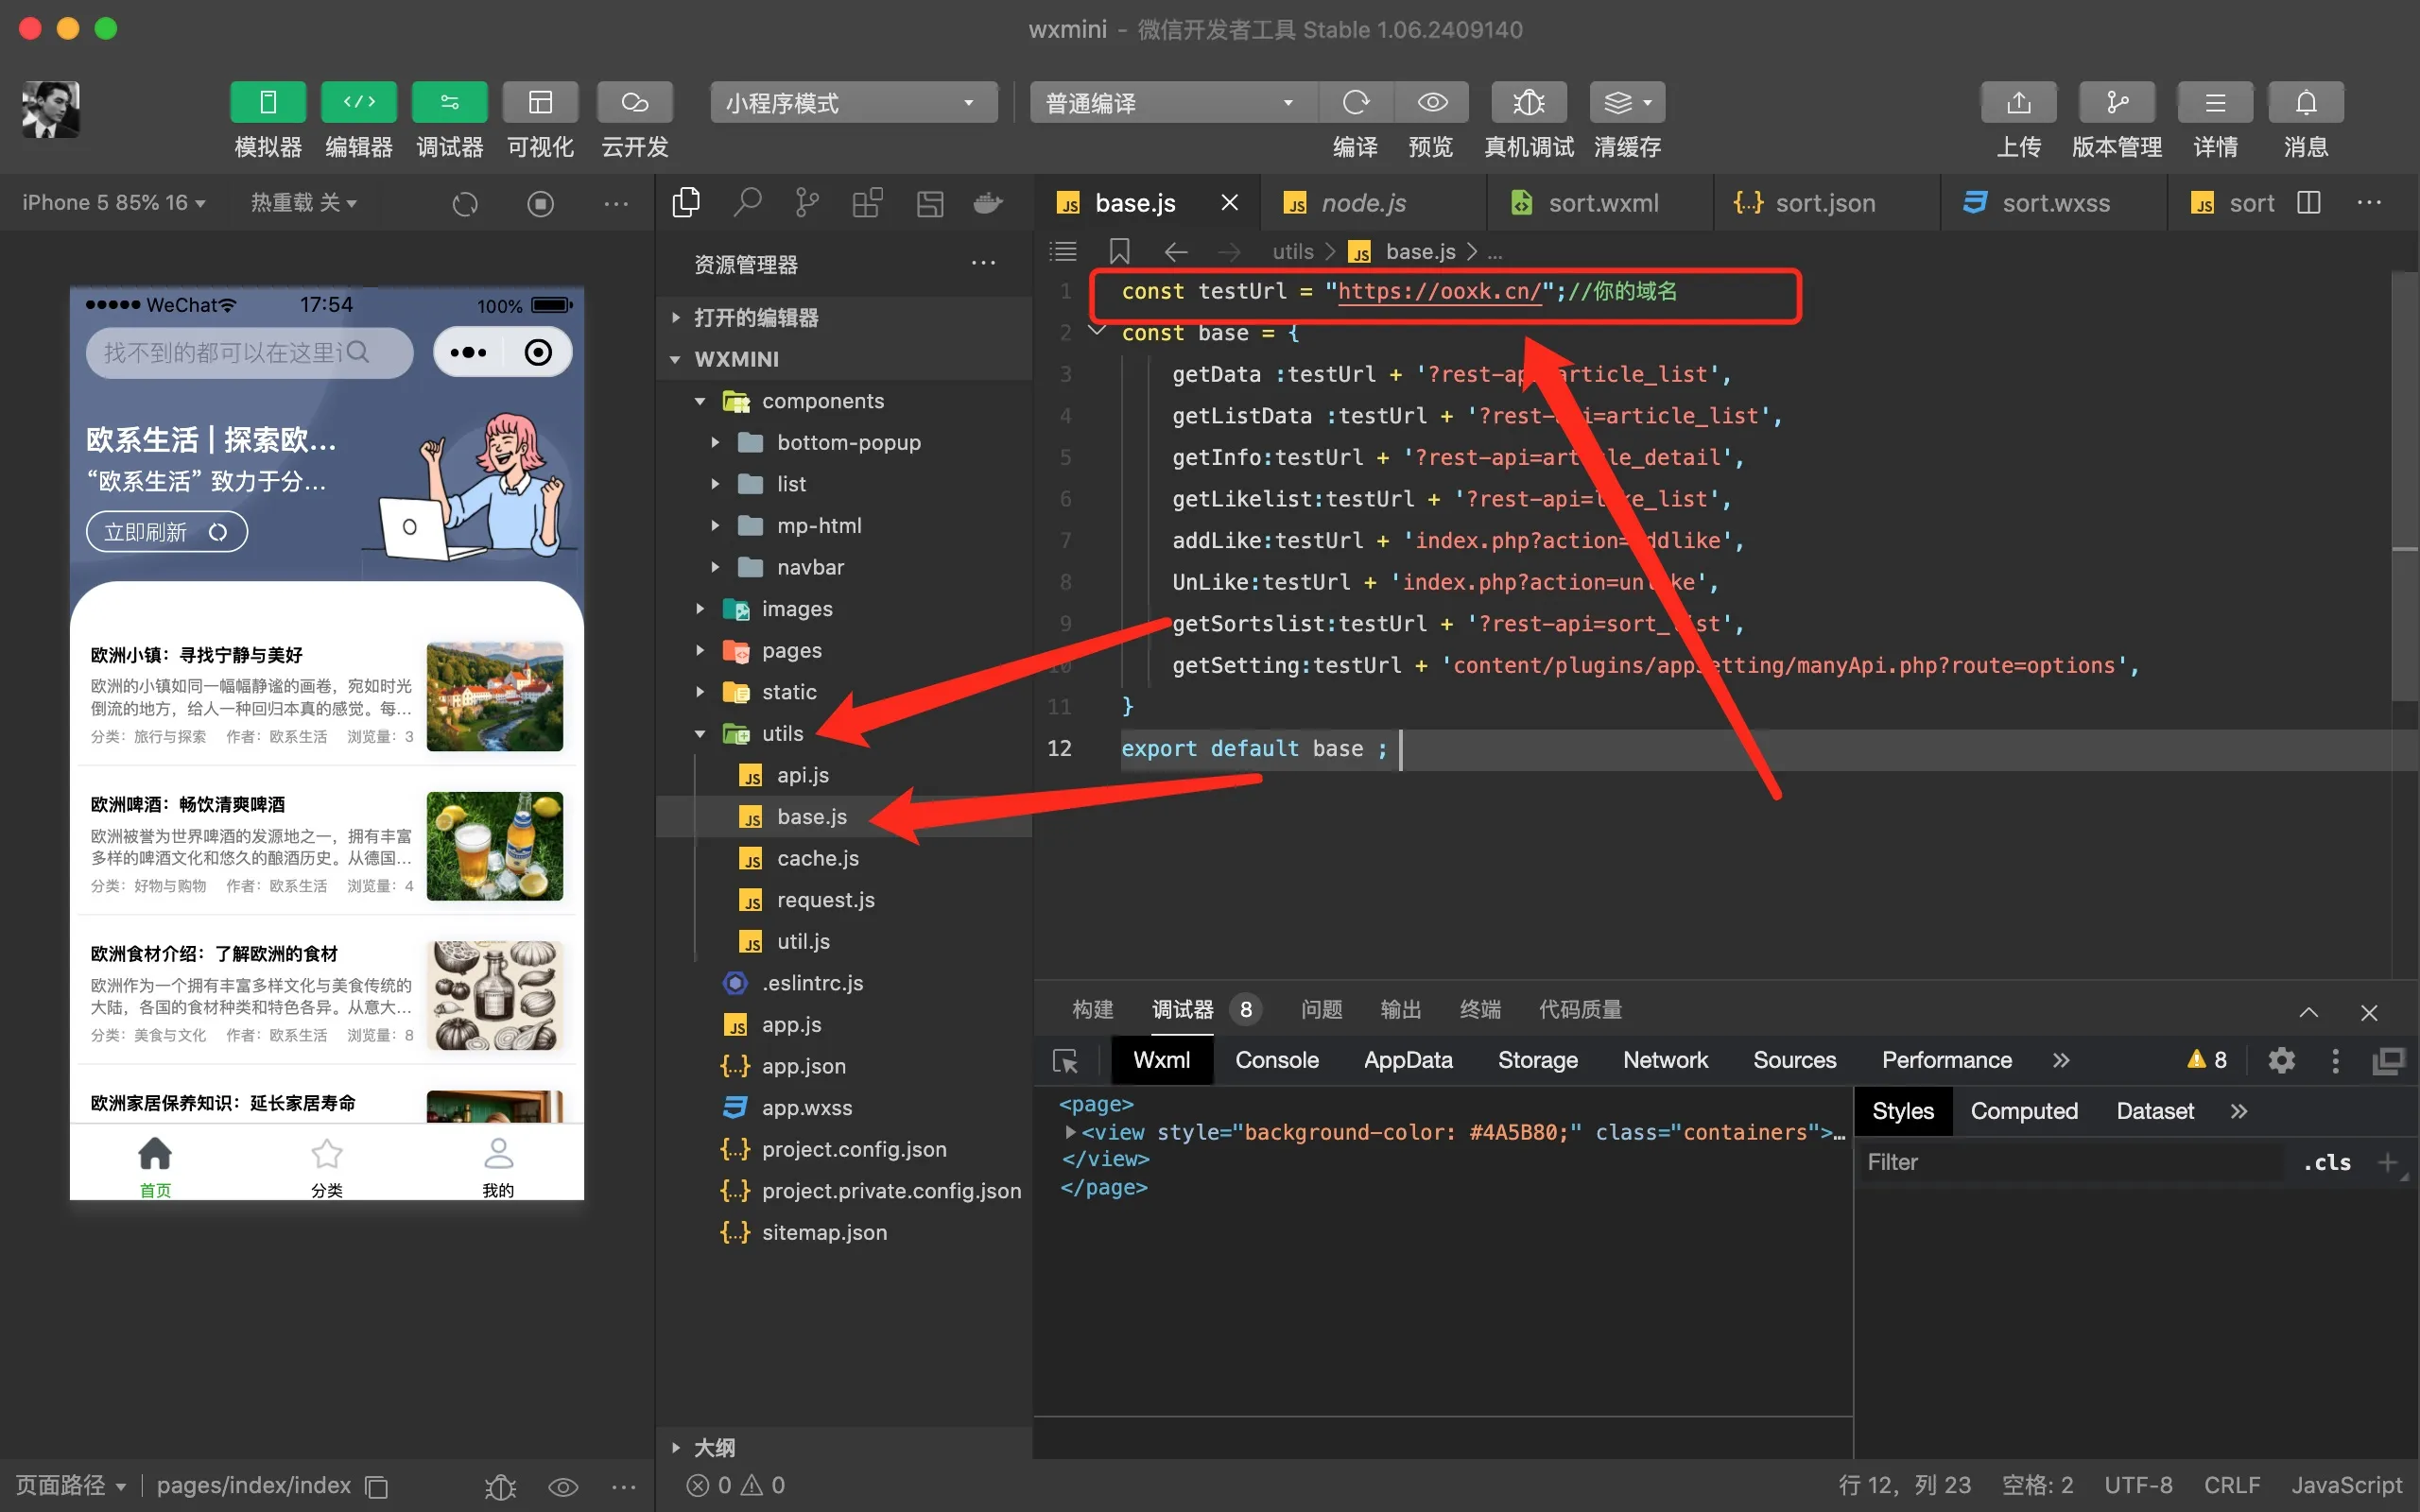The image size is (2420, 1512).
Task: Toggle the 可视化 visual panel button
Action: pyautogui.click(x=540, y=102)
